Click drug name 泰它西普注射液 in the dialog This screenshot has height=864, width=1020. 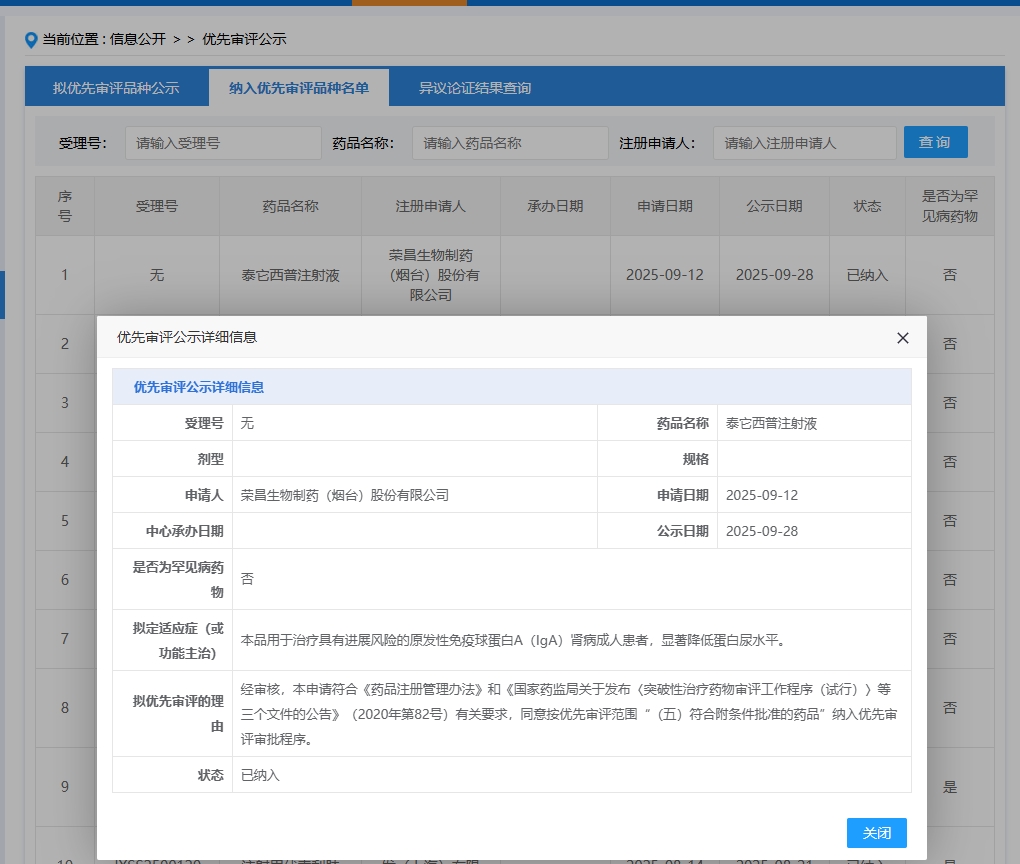tap(772, 424)
